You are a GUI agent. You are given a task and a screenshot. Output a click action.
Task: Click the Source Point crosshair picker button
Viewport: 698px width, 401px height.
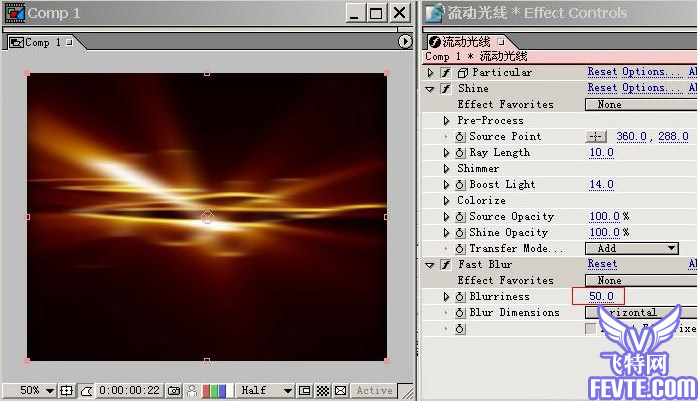pos(596,136)
